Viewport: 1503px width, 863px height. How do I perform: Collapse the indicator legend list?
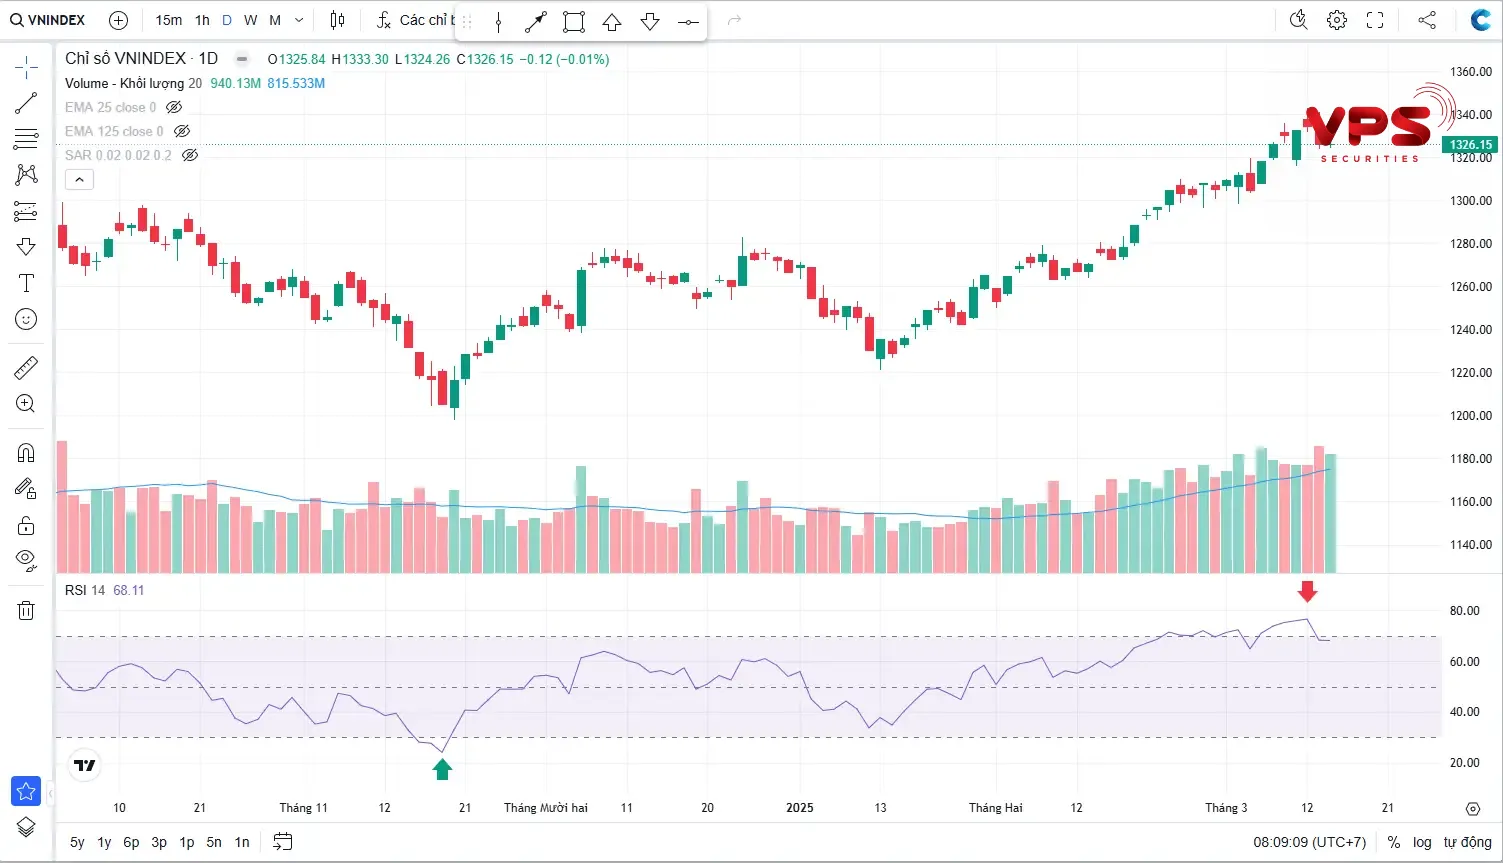click(x=79, y=180)
